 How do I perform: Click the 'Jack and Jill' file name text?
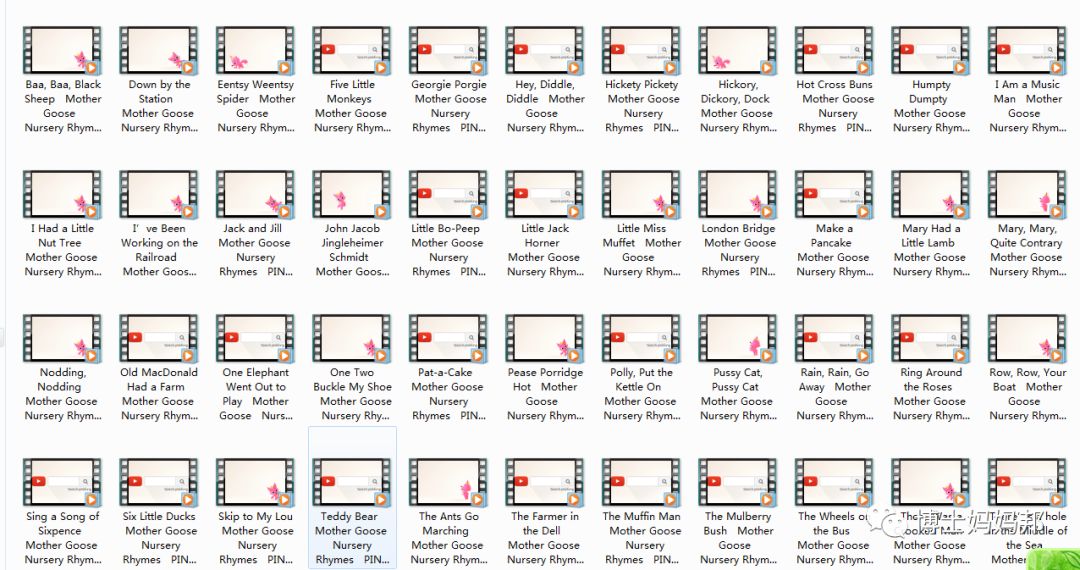click(252, 228)
